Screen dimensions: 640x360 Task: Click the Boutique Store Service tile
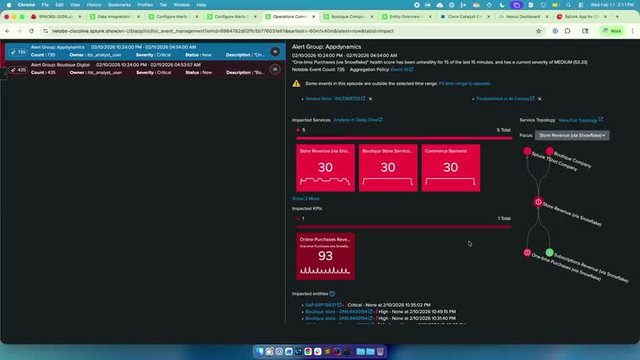388,168
